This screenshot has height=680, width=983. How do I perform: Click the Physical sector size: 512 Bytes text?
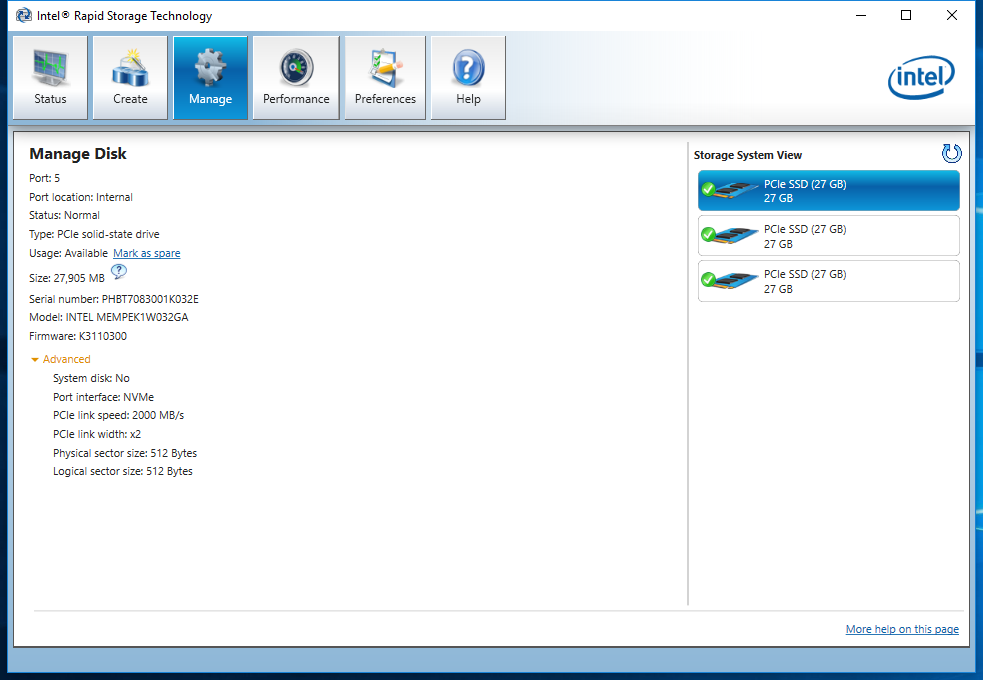[x=125, y=452]
